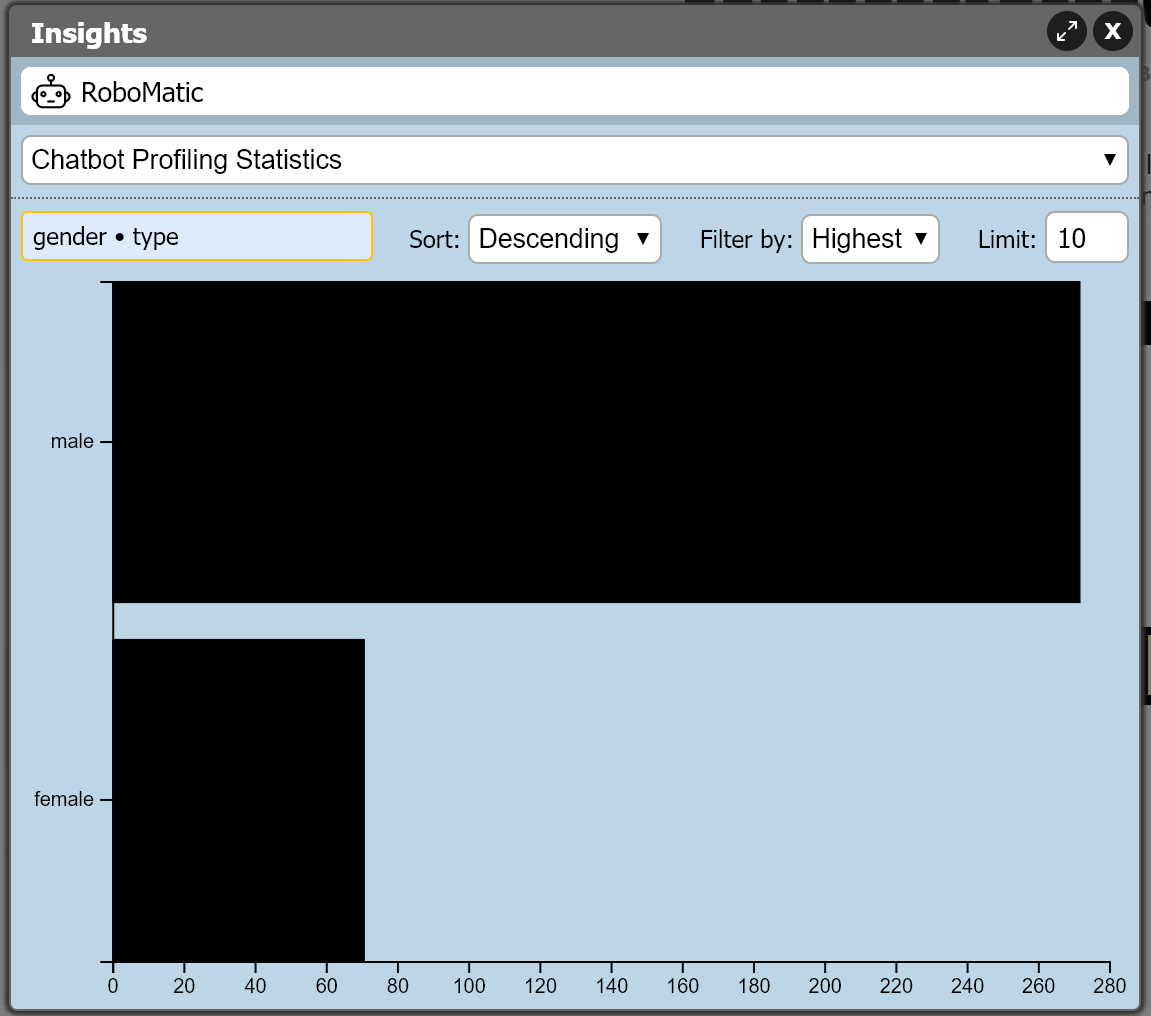Click the female axis label
1151x1016 pixels.
(x=64, y=799)
